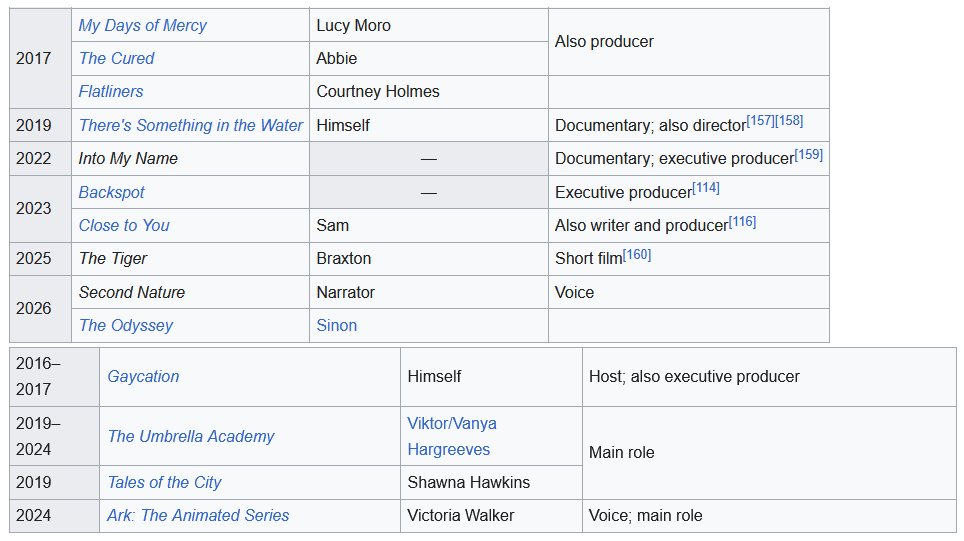Click the Host; also executive producer note
The height and width of the screenshot is (541, 964).
click(694, 376)
